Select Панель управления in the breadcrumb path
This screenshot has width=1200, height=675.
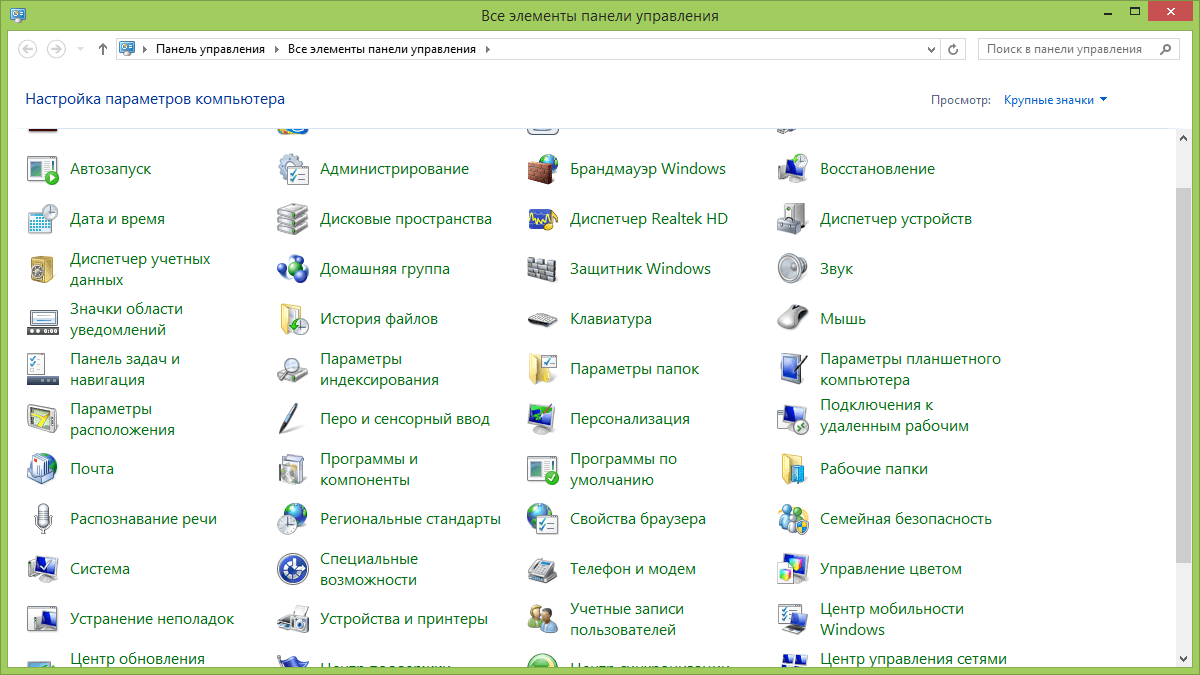(x=210, y=49)
